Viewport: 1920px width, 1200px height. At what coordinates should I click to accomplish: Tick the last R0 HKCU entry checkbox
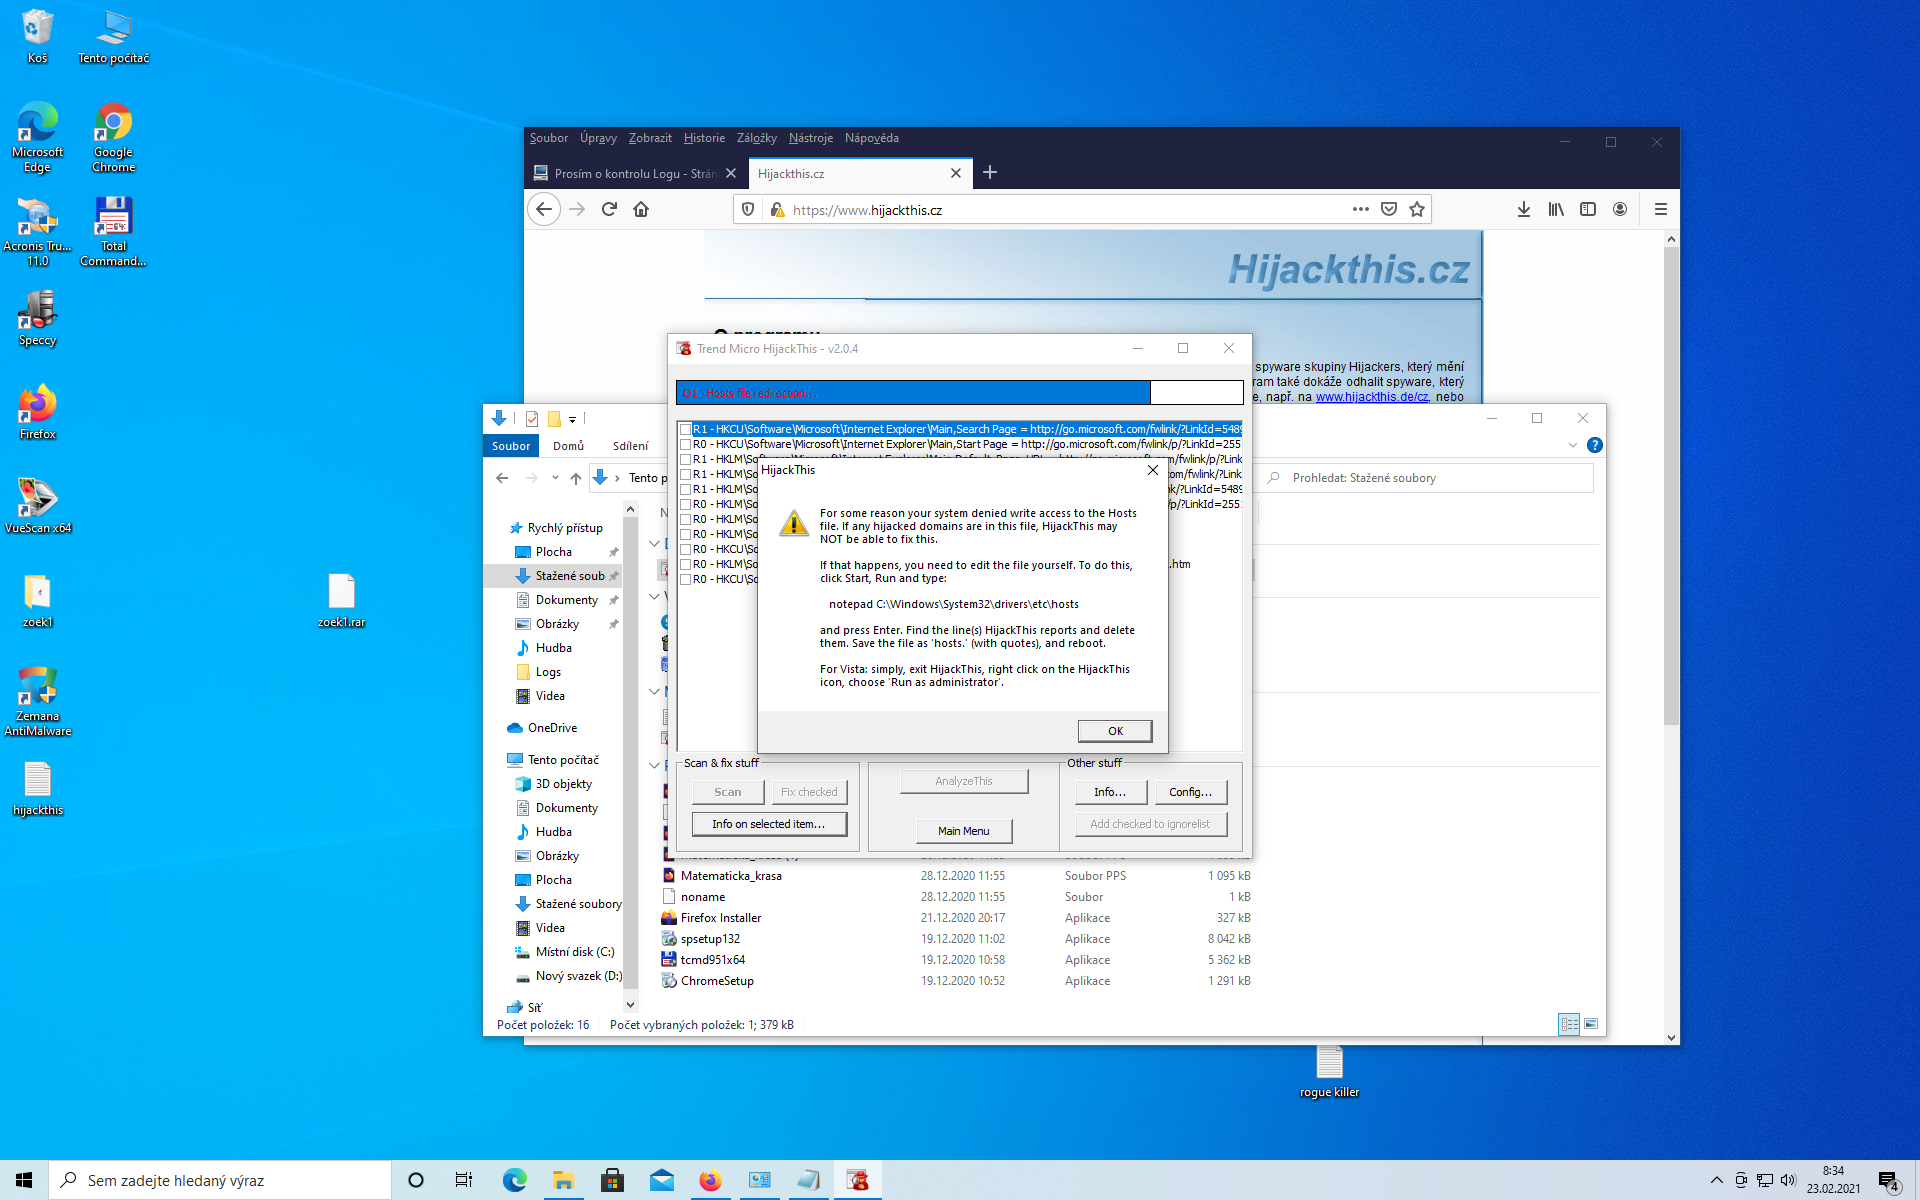point(686,579)
